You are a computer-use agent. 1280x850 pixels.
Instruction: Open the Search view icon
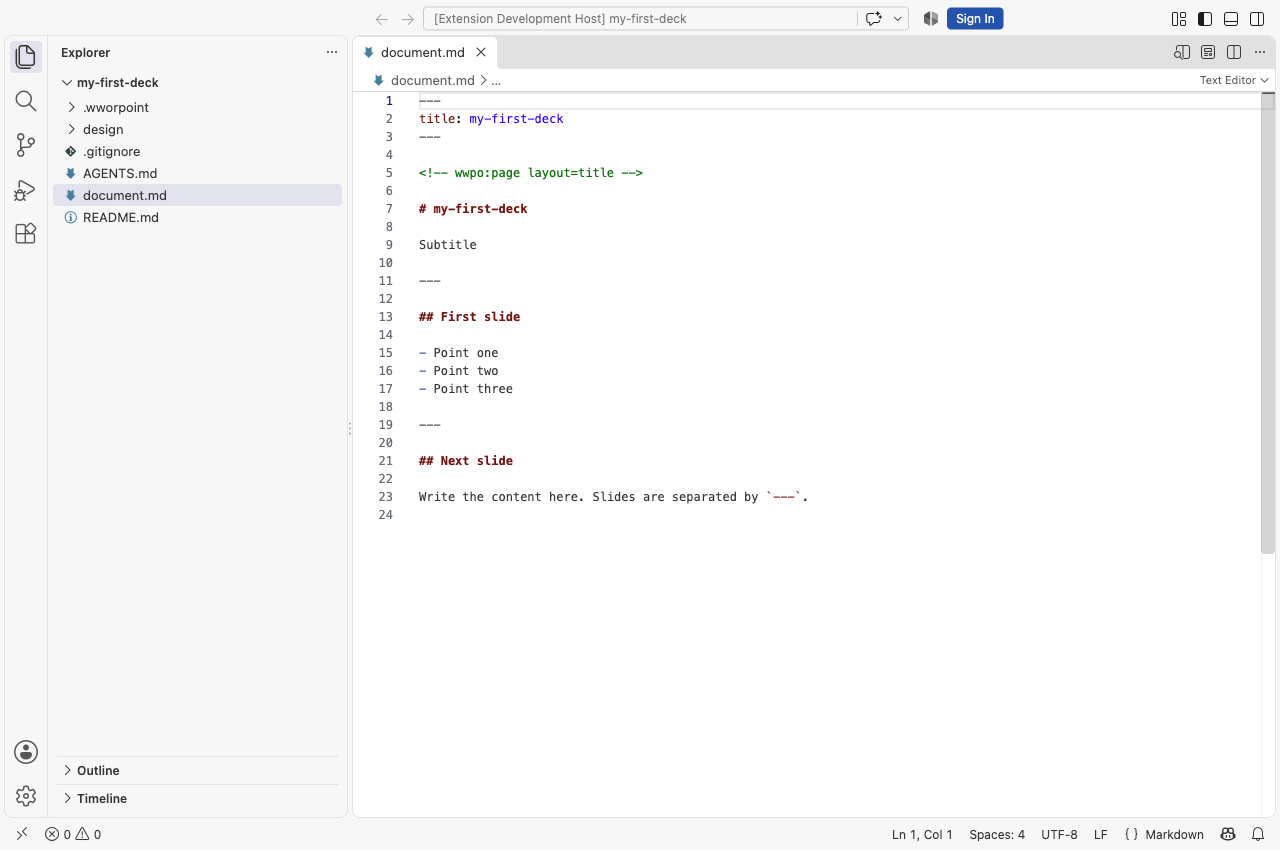(26, 101)
